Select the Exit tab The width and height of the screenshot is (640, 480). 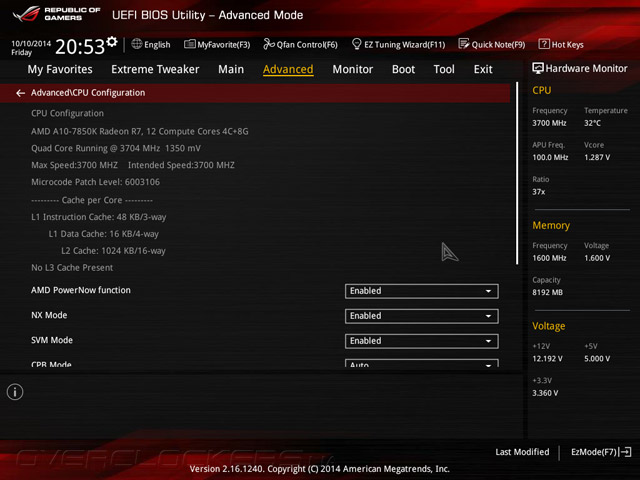(483, 69)
